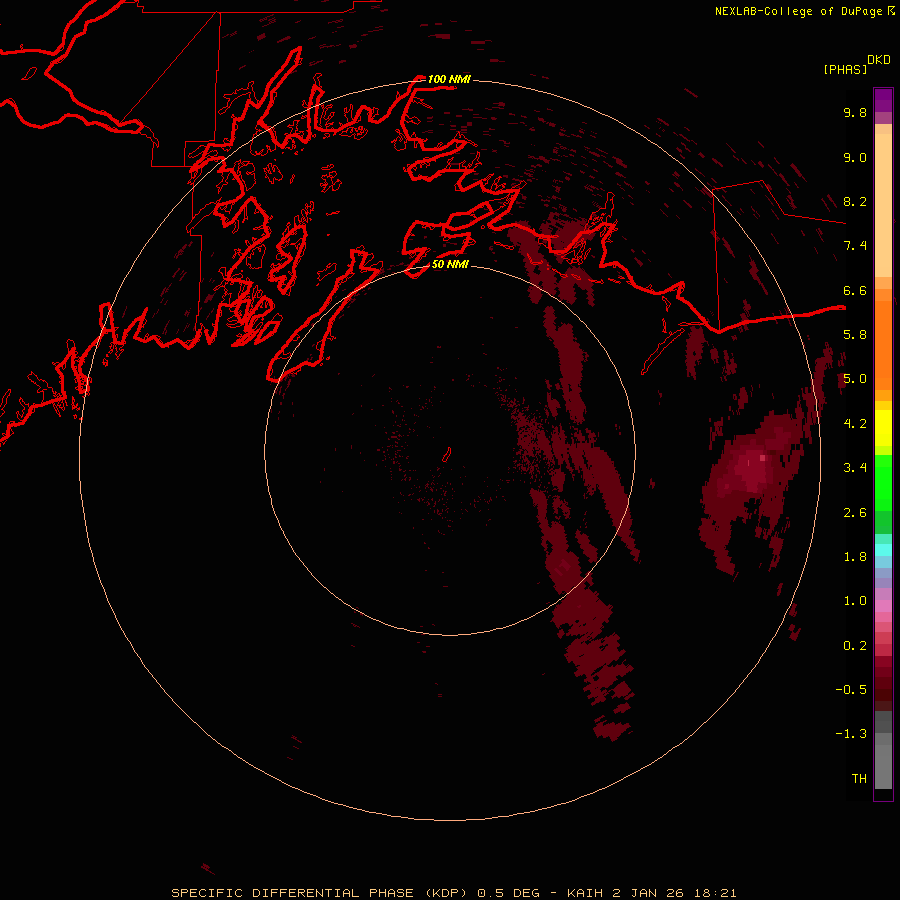Click the small island outline at radar center
Screen dimensions: 900x900
[447, 455]
